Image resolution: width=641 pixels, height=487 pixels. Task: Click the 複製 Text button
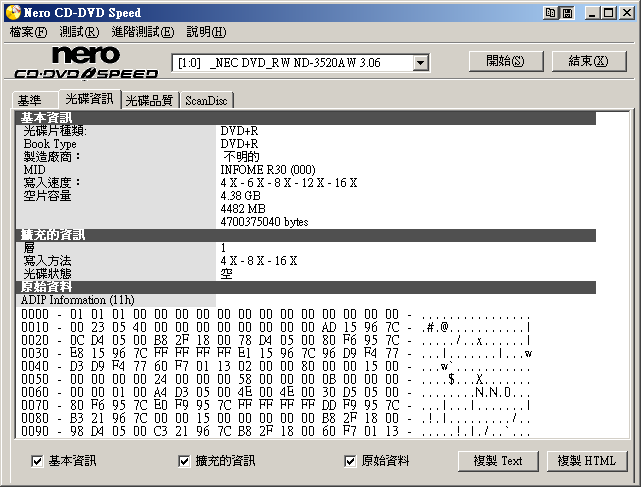pos(498,461)
